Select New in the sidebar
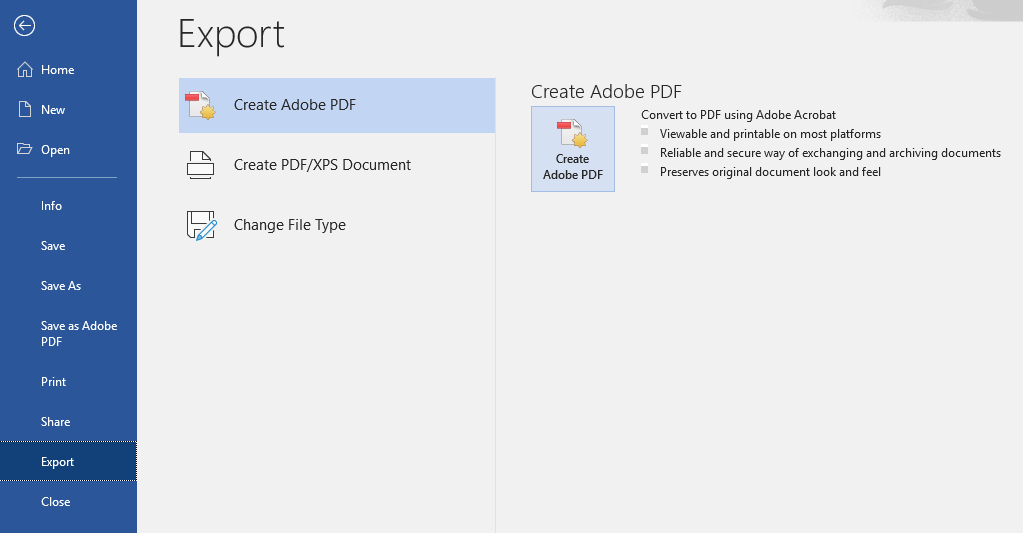 click(69, 110)
